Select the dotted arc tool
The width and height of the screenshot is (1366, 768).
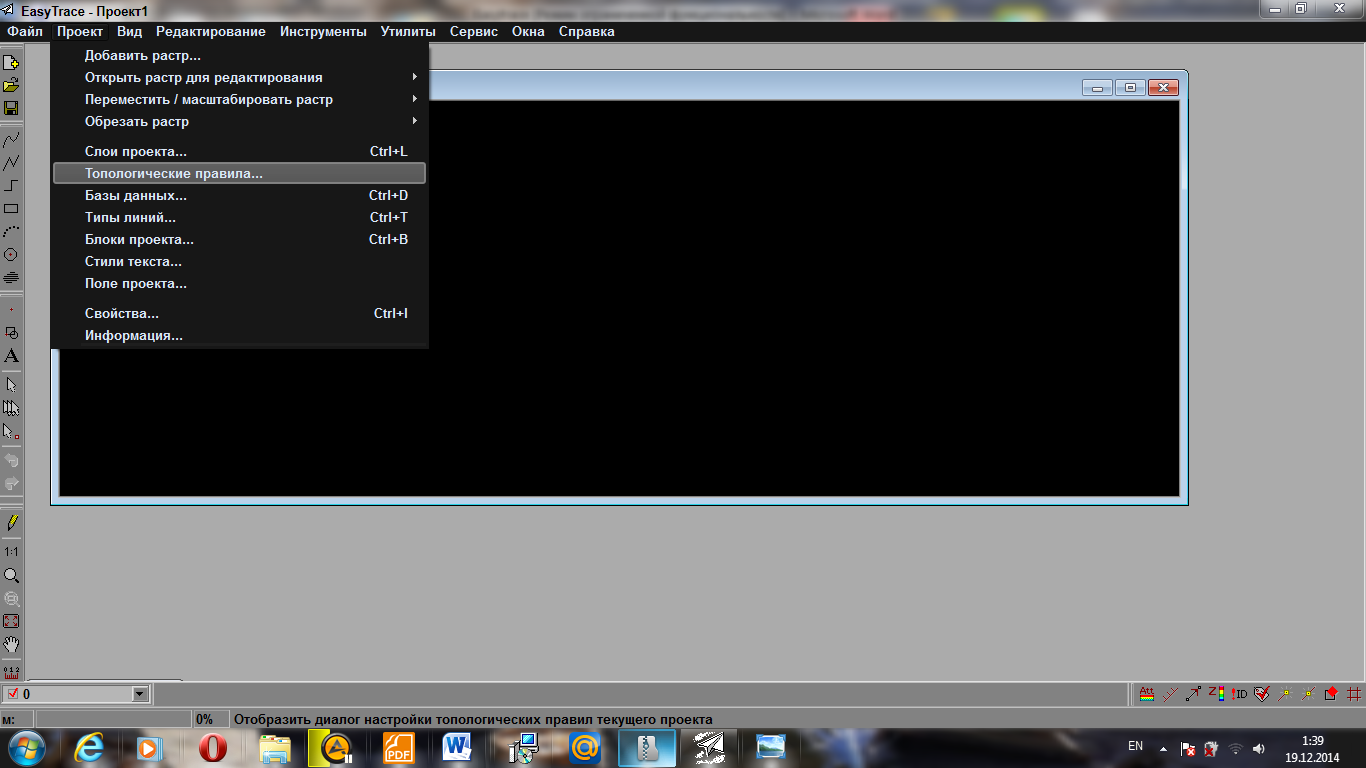(x=11, y=232)
